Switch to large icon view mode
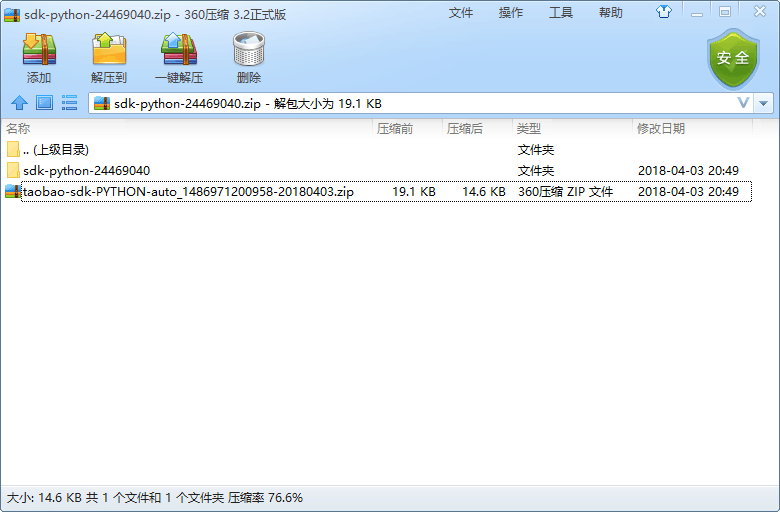This screenshot has height=512, width=780. coord(44,103)
